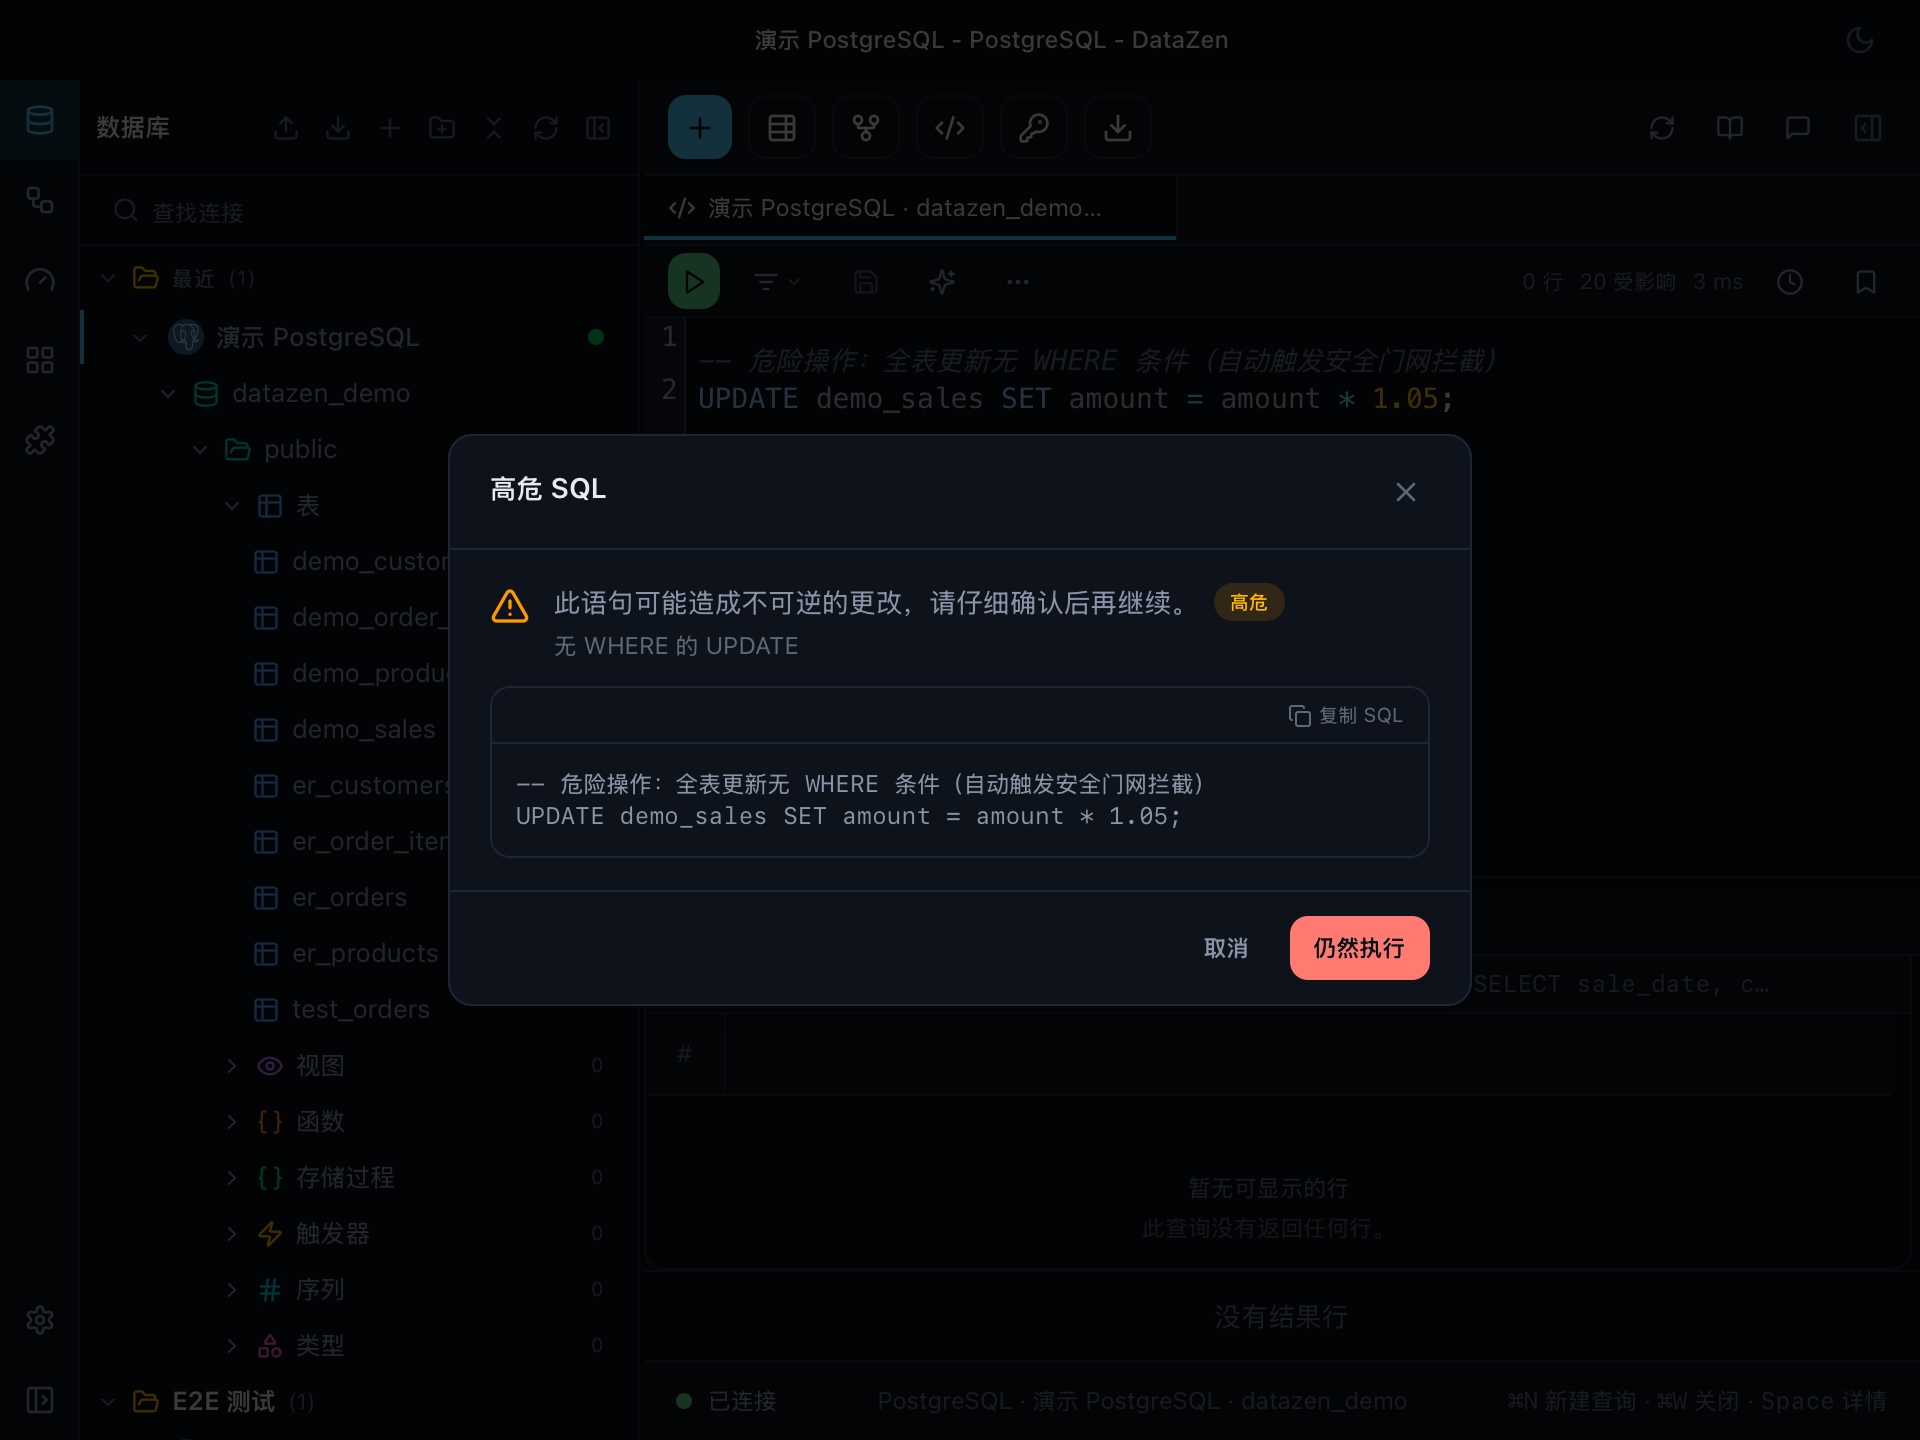Viewport: 1920px width, 1440px height.
Task: Click the 高危 badge in dialog
Action: pyautogui.click(x=1248, y=602)
